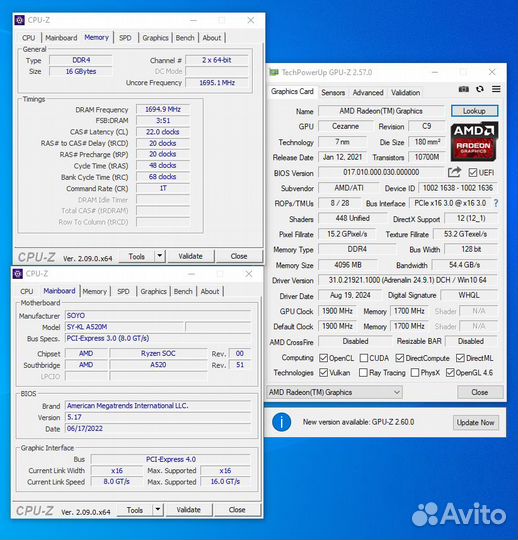This screenshot has height=540, width=518.
Task: Toggle the Ray Tracing checkbox
Action: tap(363, 373)
